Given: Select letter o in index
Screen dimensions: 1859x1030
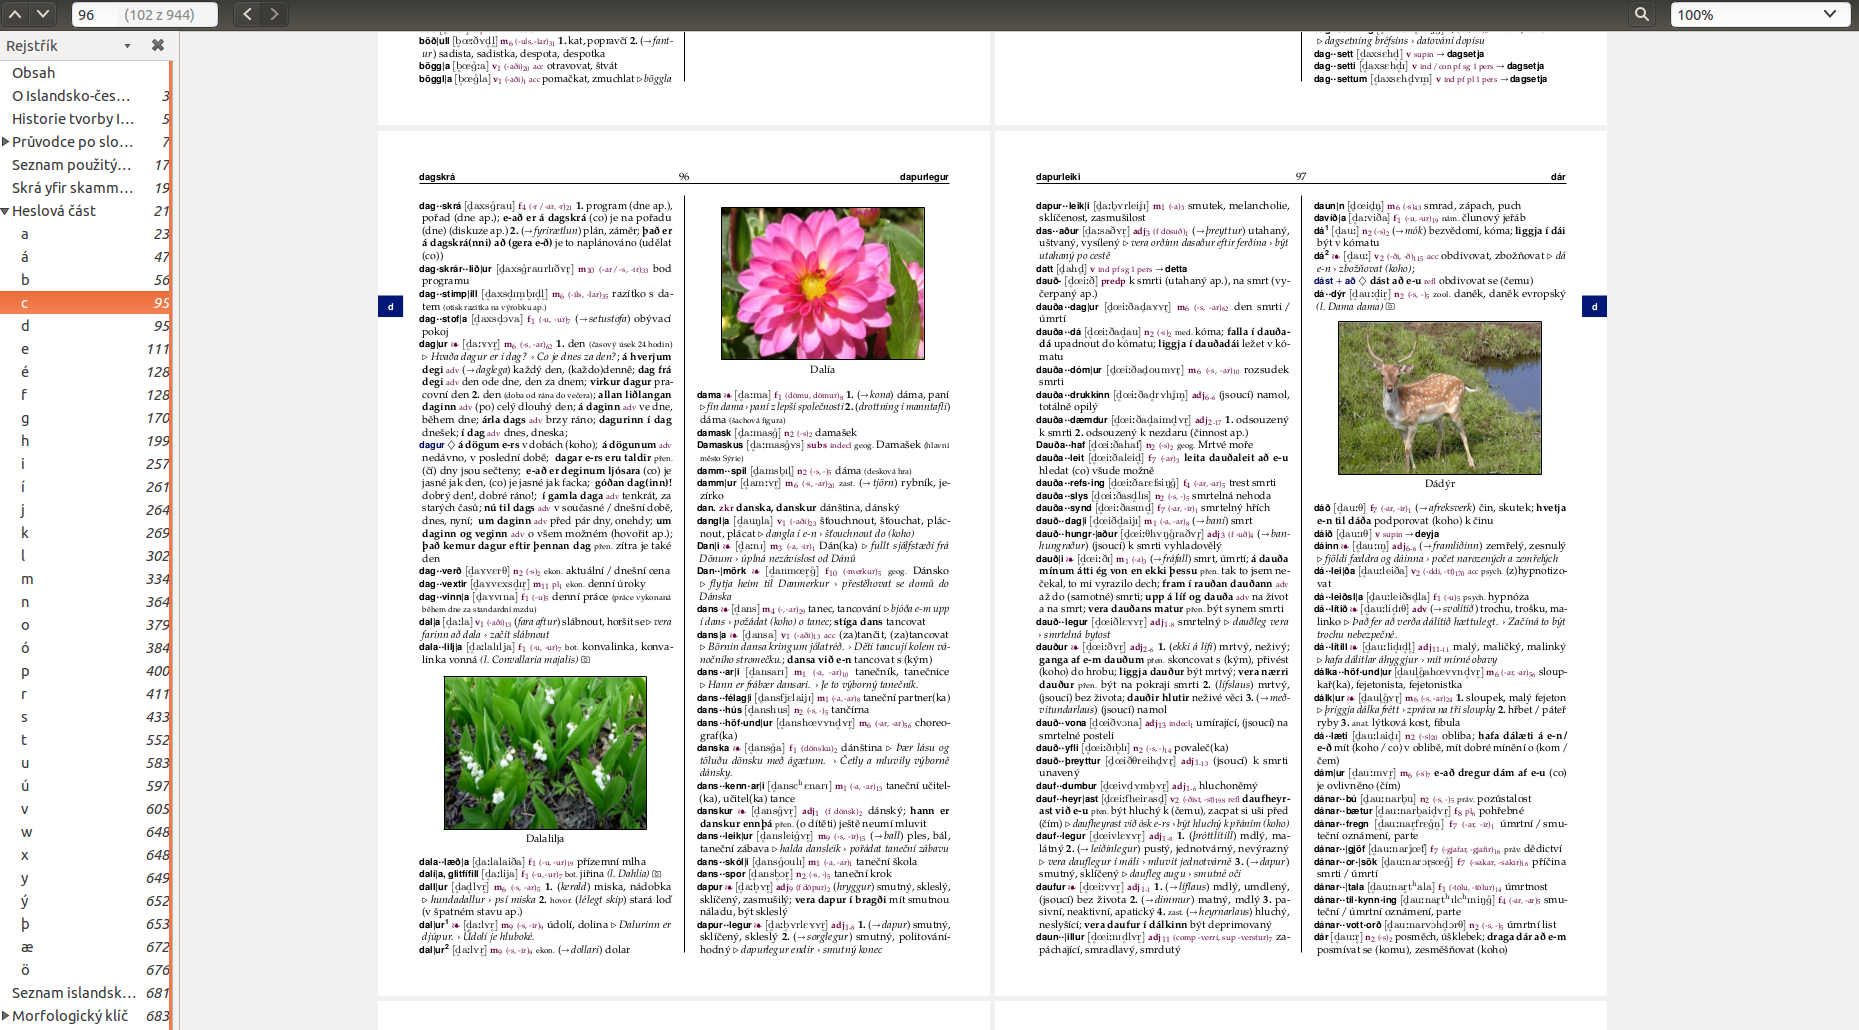Looking at the screenshot, I should coord(85,625).
